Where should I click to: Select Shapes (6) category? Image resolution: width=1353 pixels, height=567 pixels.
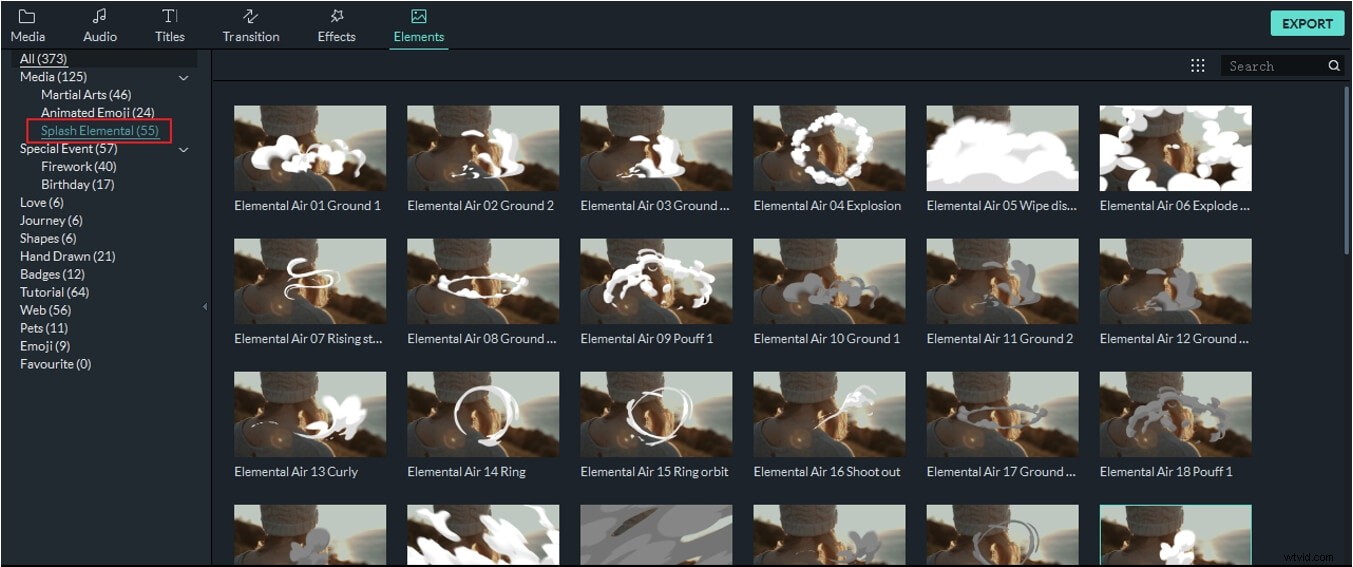tap(48, 239)
